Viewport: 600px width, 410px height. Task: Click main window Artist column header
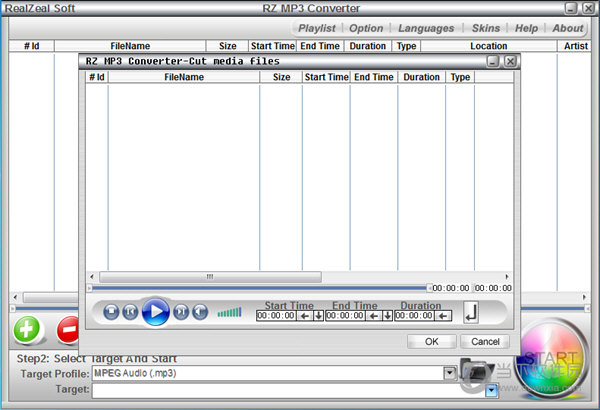tap(575, 46)
